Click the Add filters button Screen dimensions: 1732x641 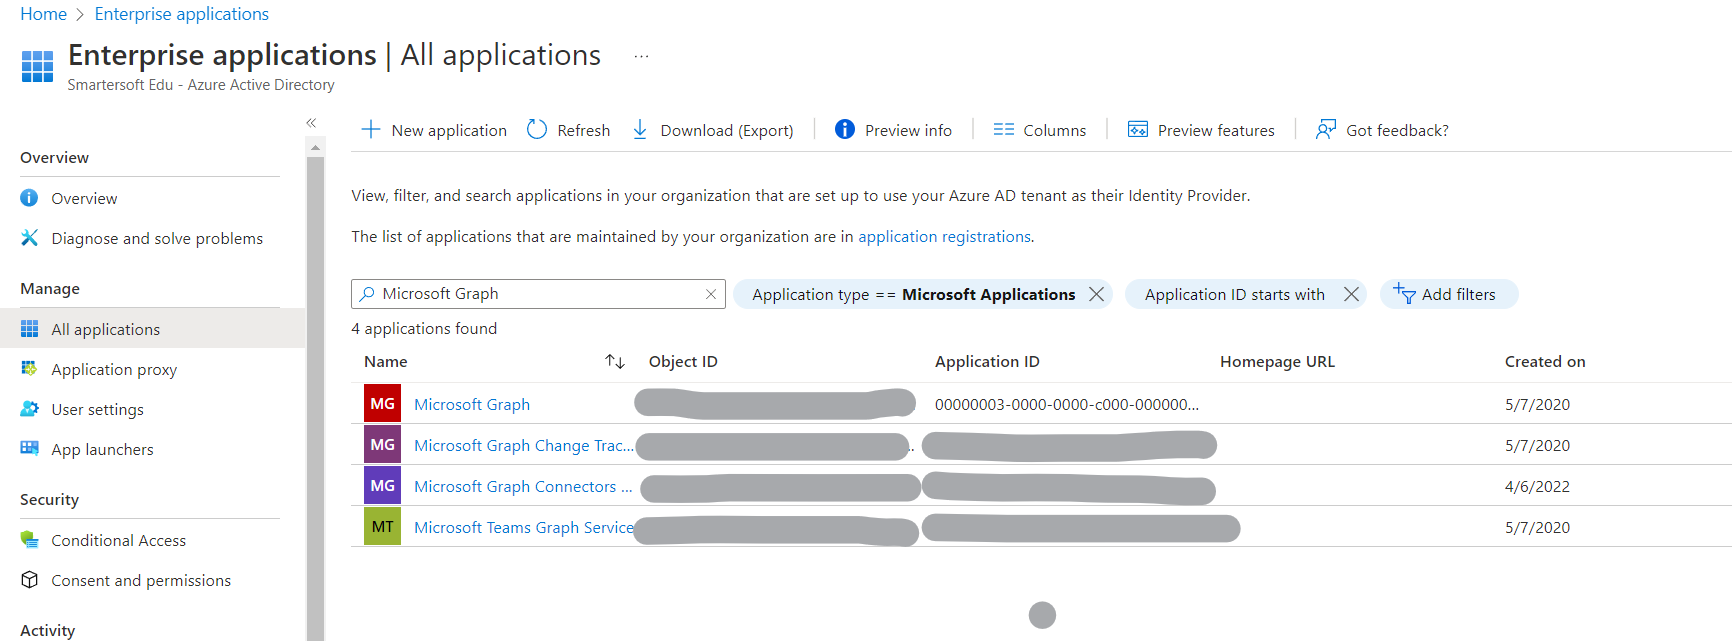[x=1449, y=294]
